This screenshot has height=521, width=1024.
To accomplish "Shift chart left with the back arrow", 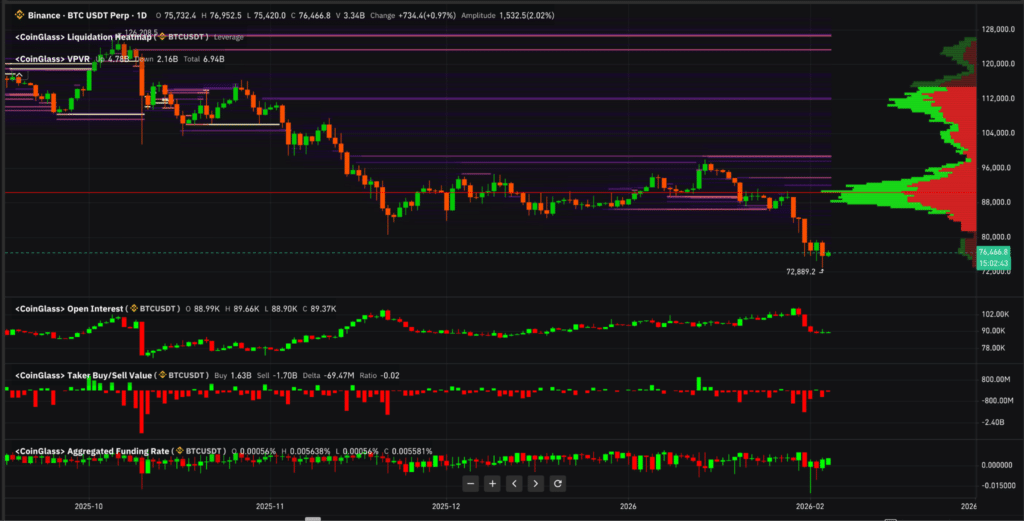I will coord(514,484).
